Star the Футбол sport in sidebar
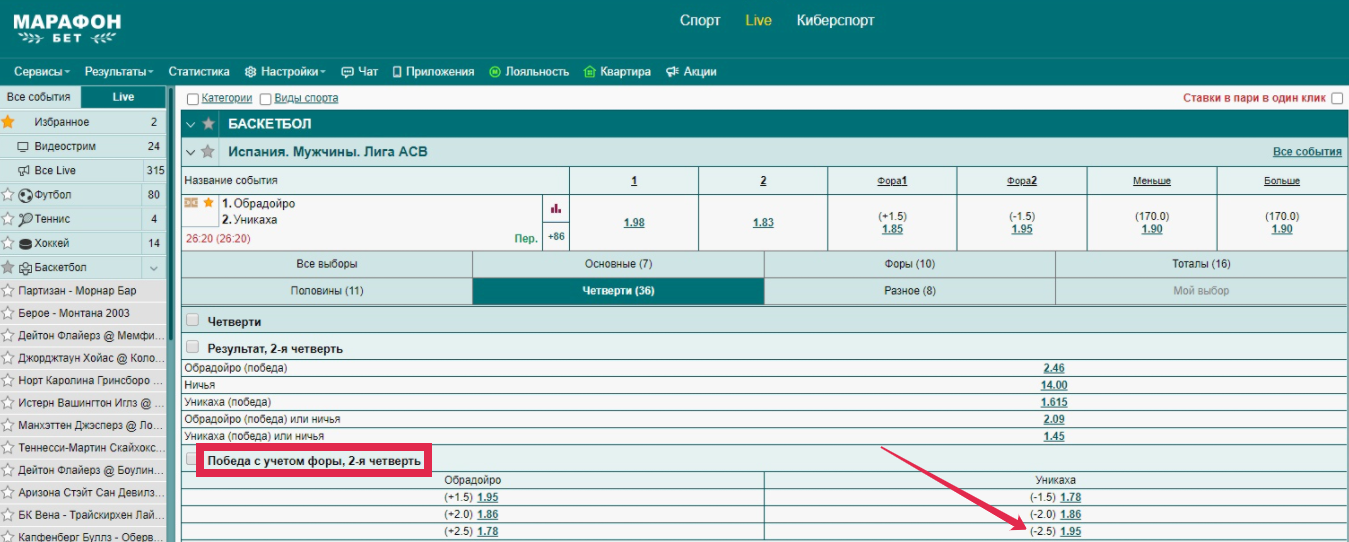The width and height of the screenshot is (1349, 542). (8, 195)
